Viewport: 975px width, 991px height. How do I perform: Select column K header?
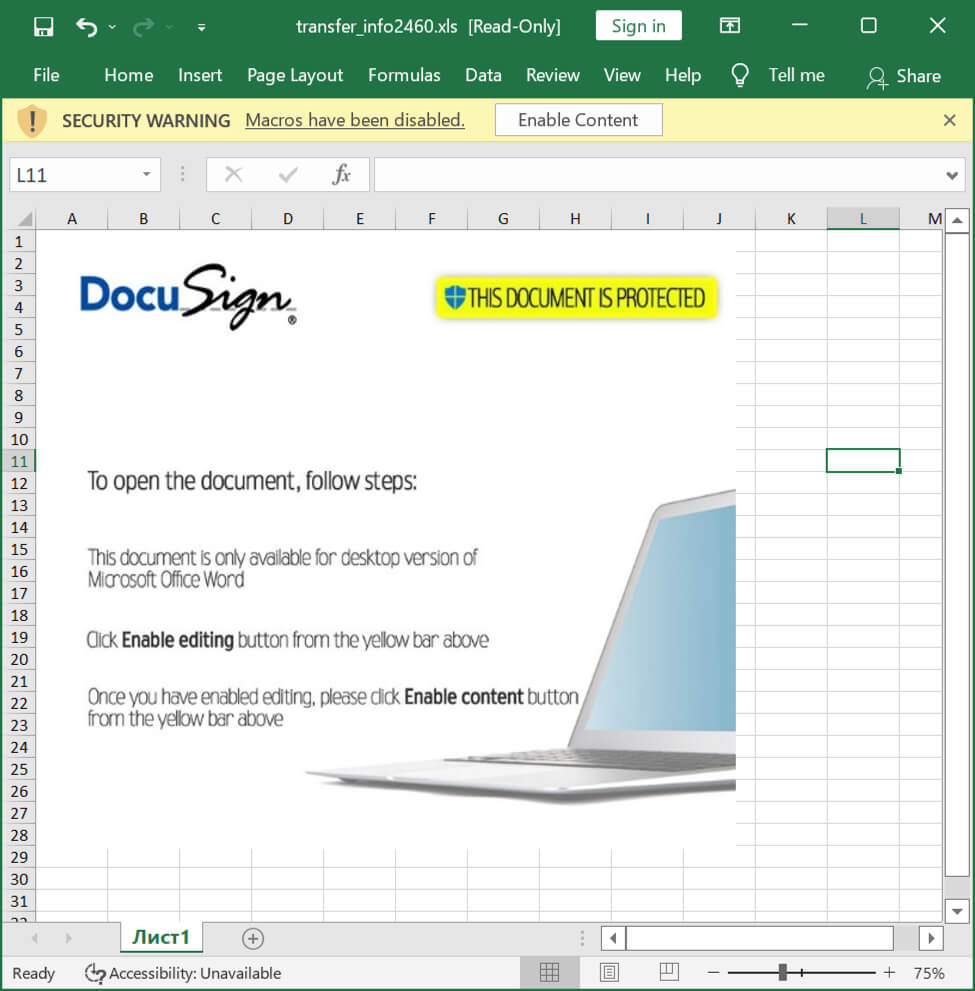click(x=791, y=219)
